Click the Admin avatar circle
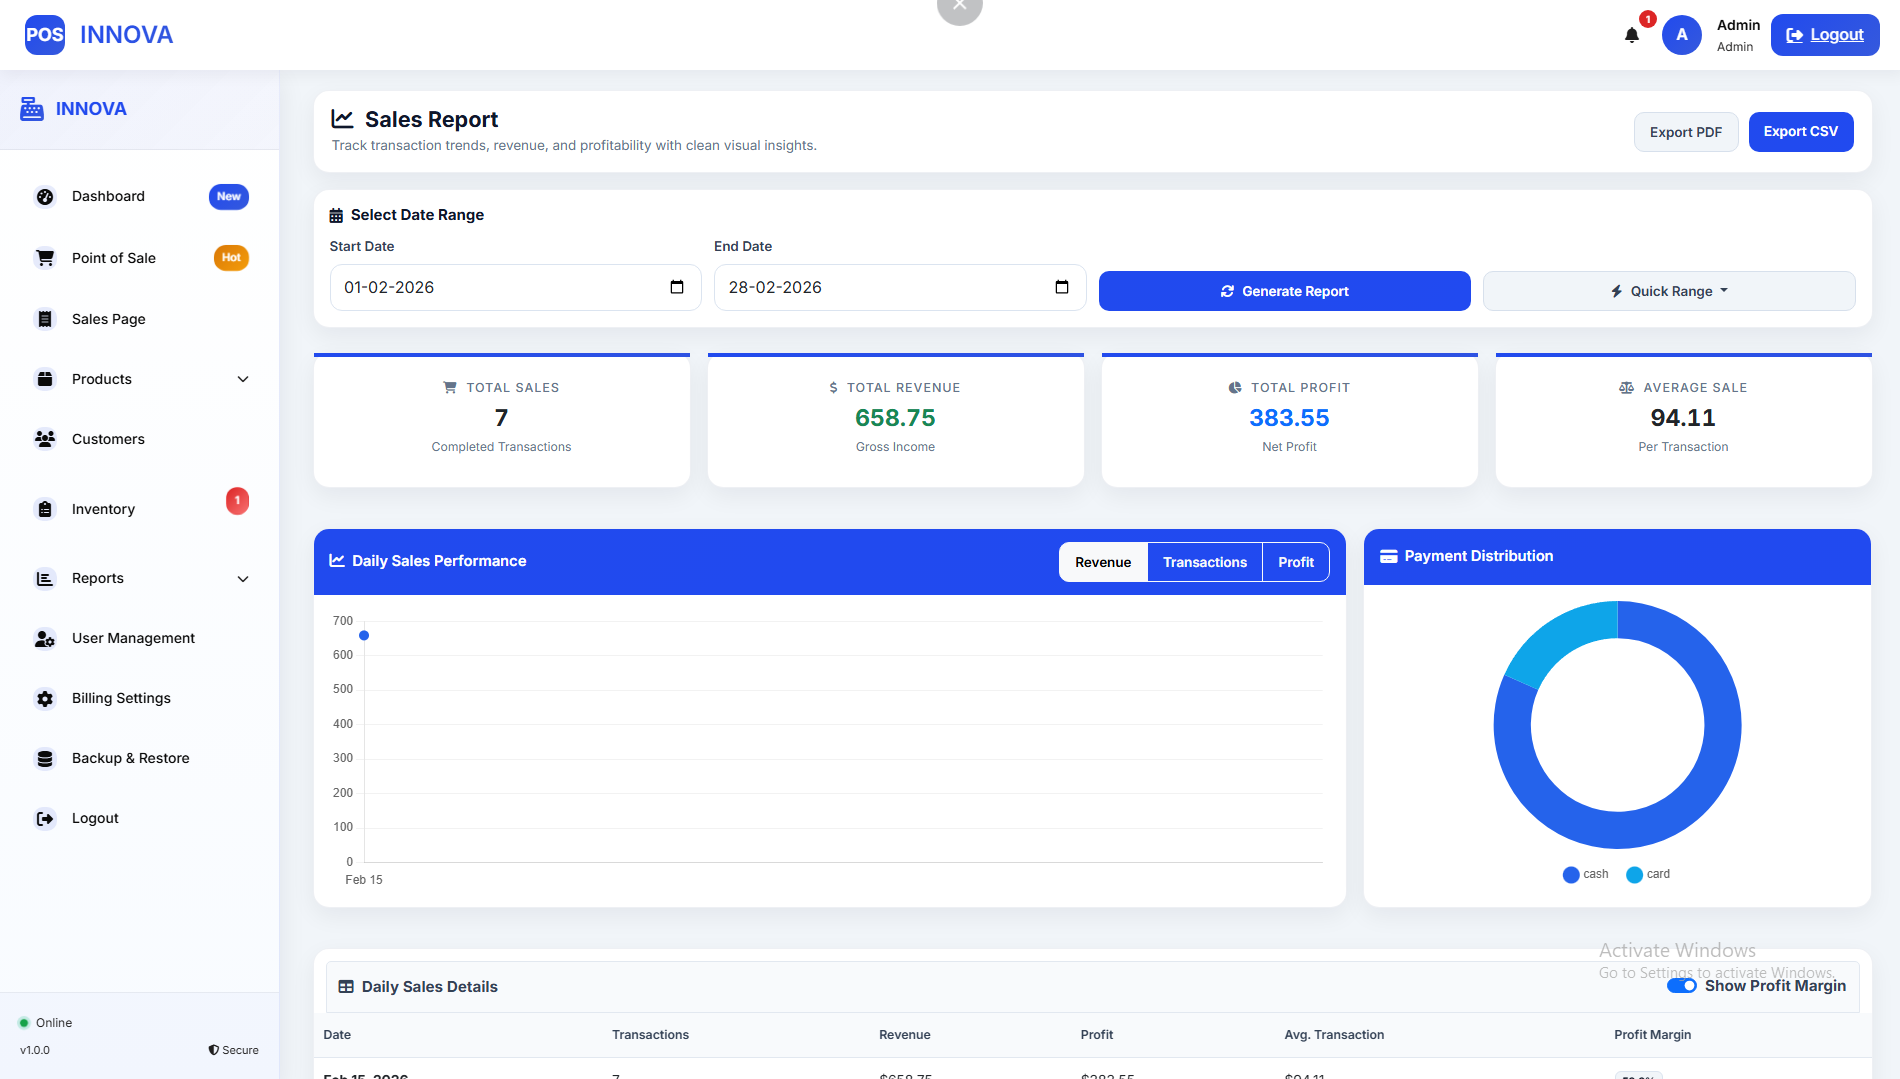This screenshot has width=1900, height=1079. [x=1682, y=35]
